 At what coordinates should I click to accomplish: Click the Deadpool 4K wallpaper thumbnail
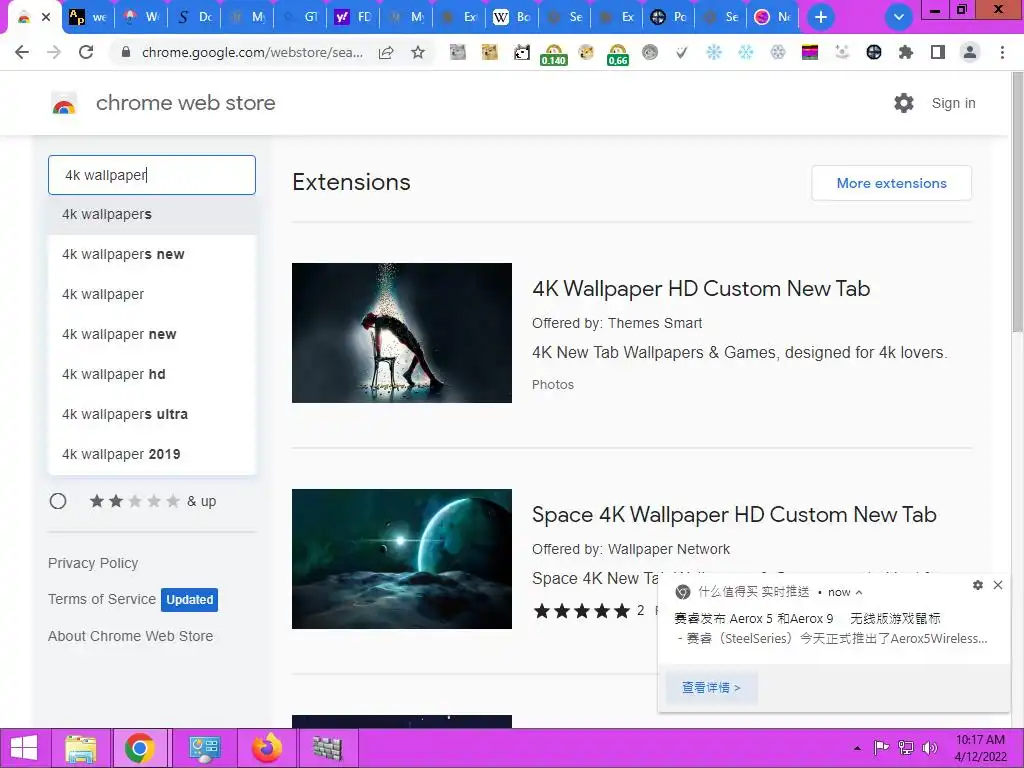[x=402, y=333]
